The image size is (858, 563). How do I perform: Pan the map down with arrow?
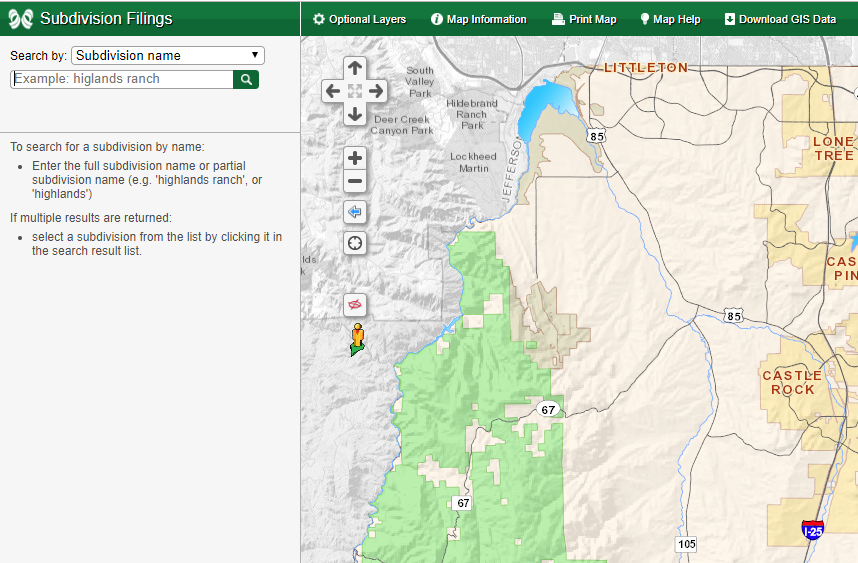[354, 114]
